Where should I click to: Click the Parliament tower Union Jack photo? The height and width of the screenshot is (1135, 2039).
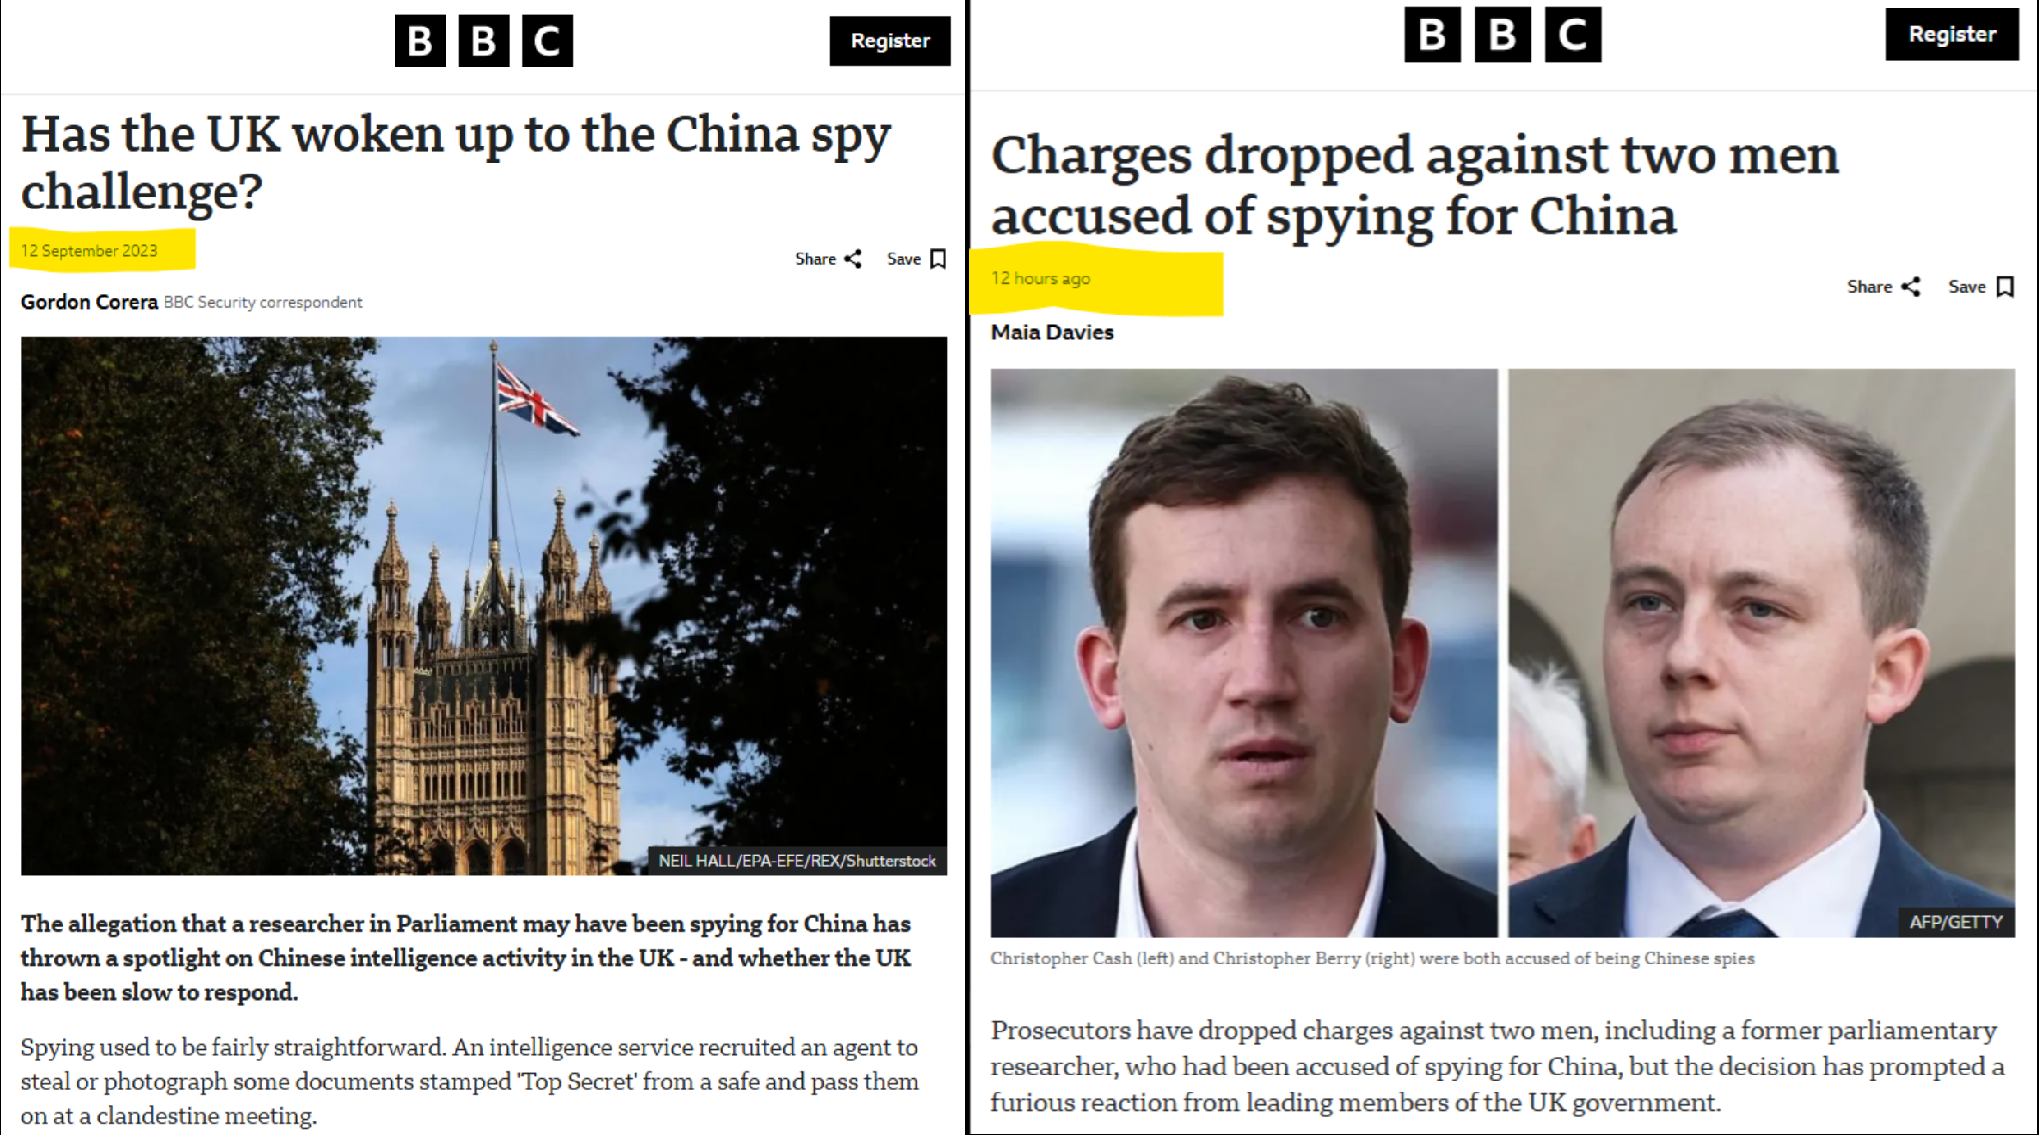pyautogui.click(x=484, y=606)
